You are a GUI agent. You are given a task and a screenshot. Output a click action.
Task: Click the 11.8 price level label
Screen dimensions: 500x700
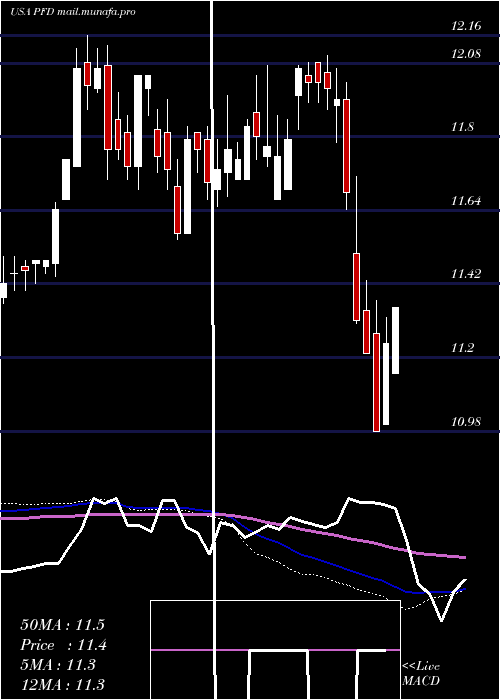pyautogui.click(x=462, y=128)
